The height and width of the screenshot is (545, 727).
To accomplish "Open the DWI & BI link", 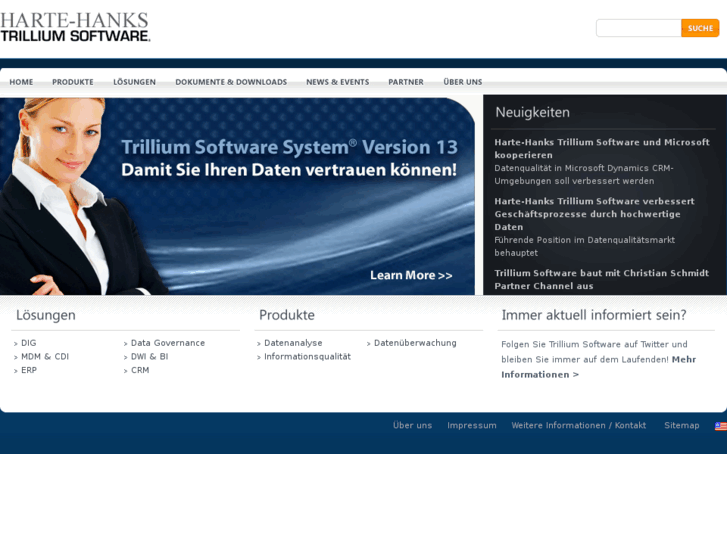I will (149, 356).
